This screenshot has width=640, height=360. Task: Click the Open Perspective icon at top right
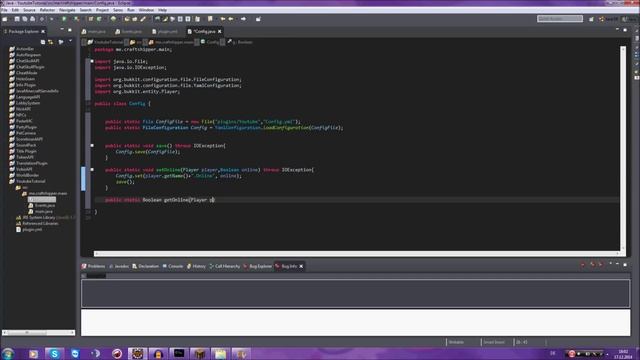[591, 19]
